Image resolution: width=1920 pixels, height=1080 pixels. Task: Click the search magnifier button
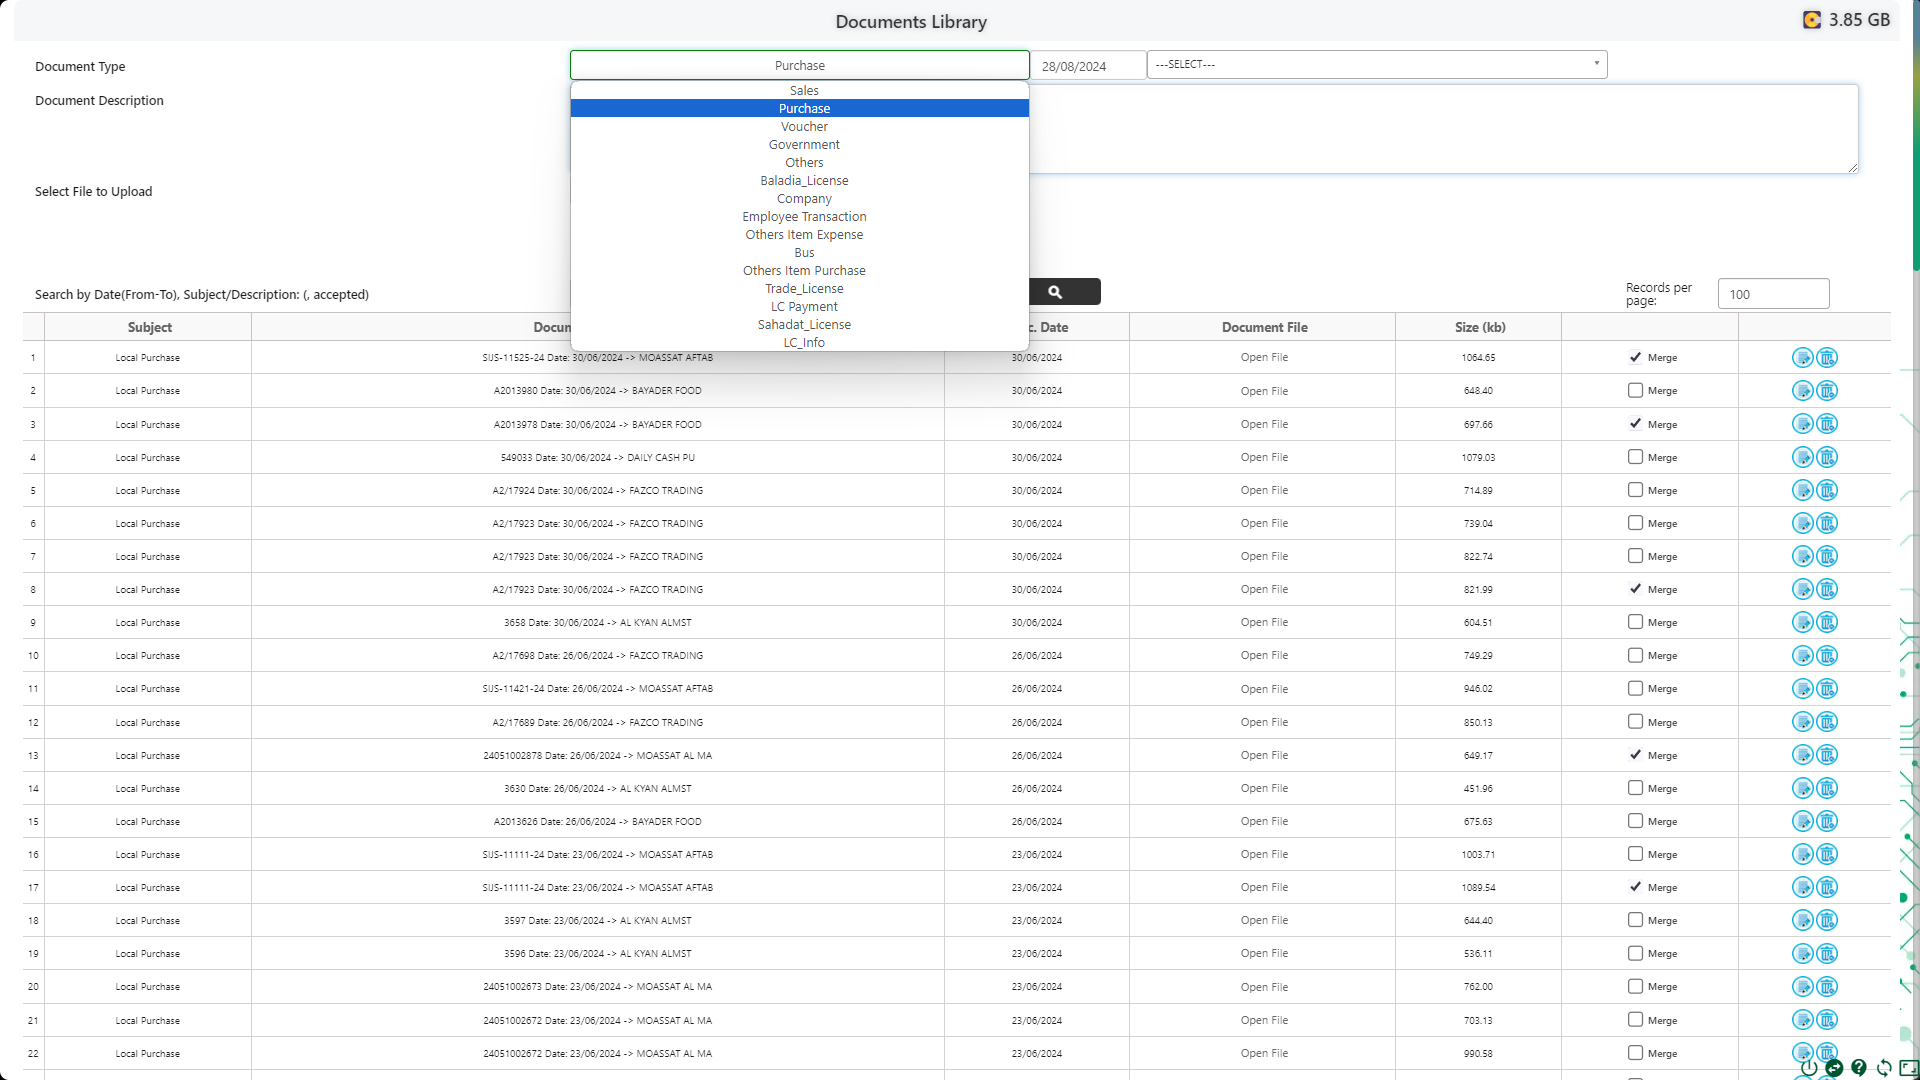click(x=1057, y=291)
